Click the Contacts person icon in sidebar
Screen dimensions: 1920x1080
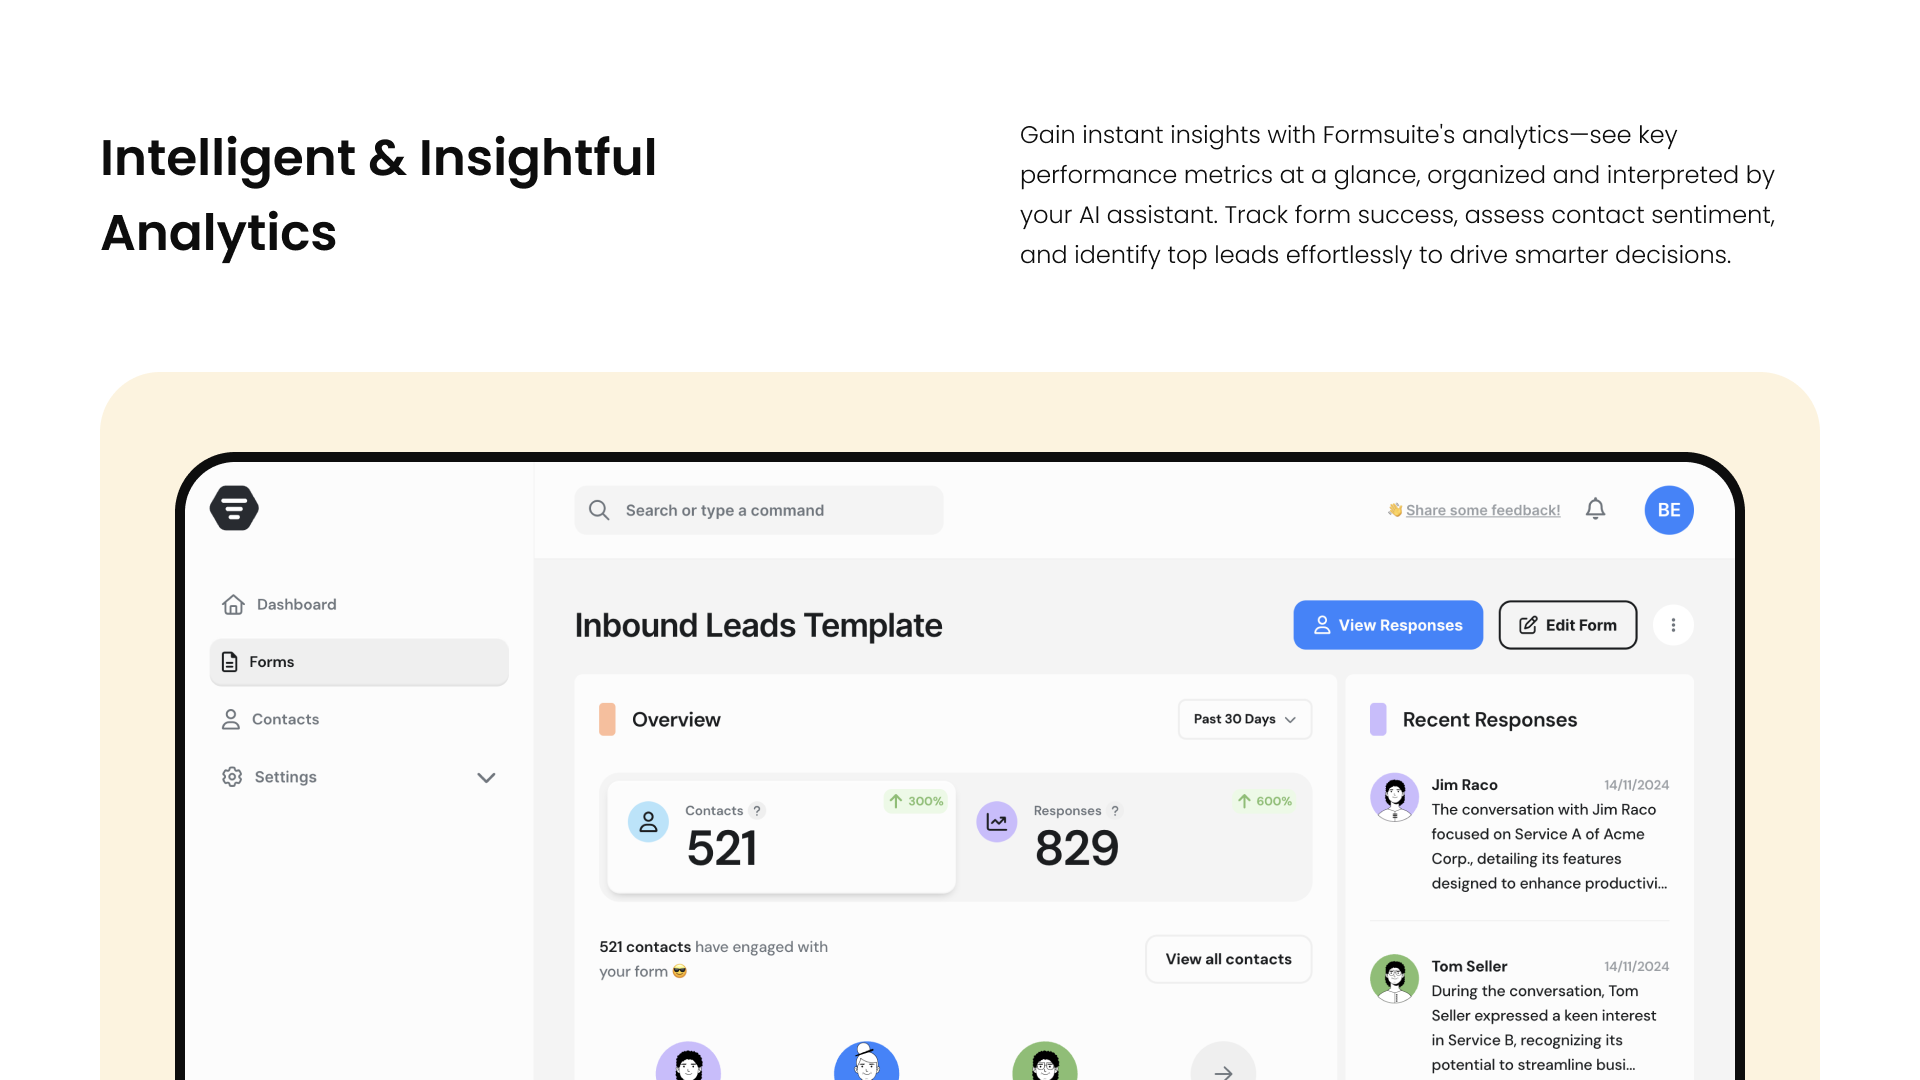point(231,718)
